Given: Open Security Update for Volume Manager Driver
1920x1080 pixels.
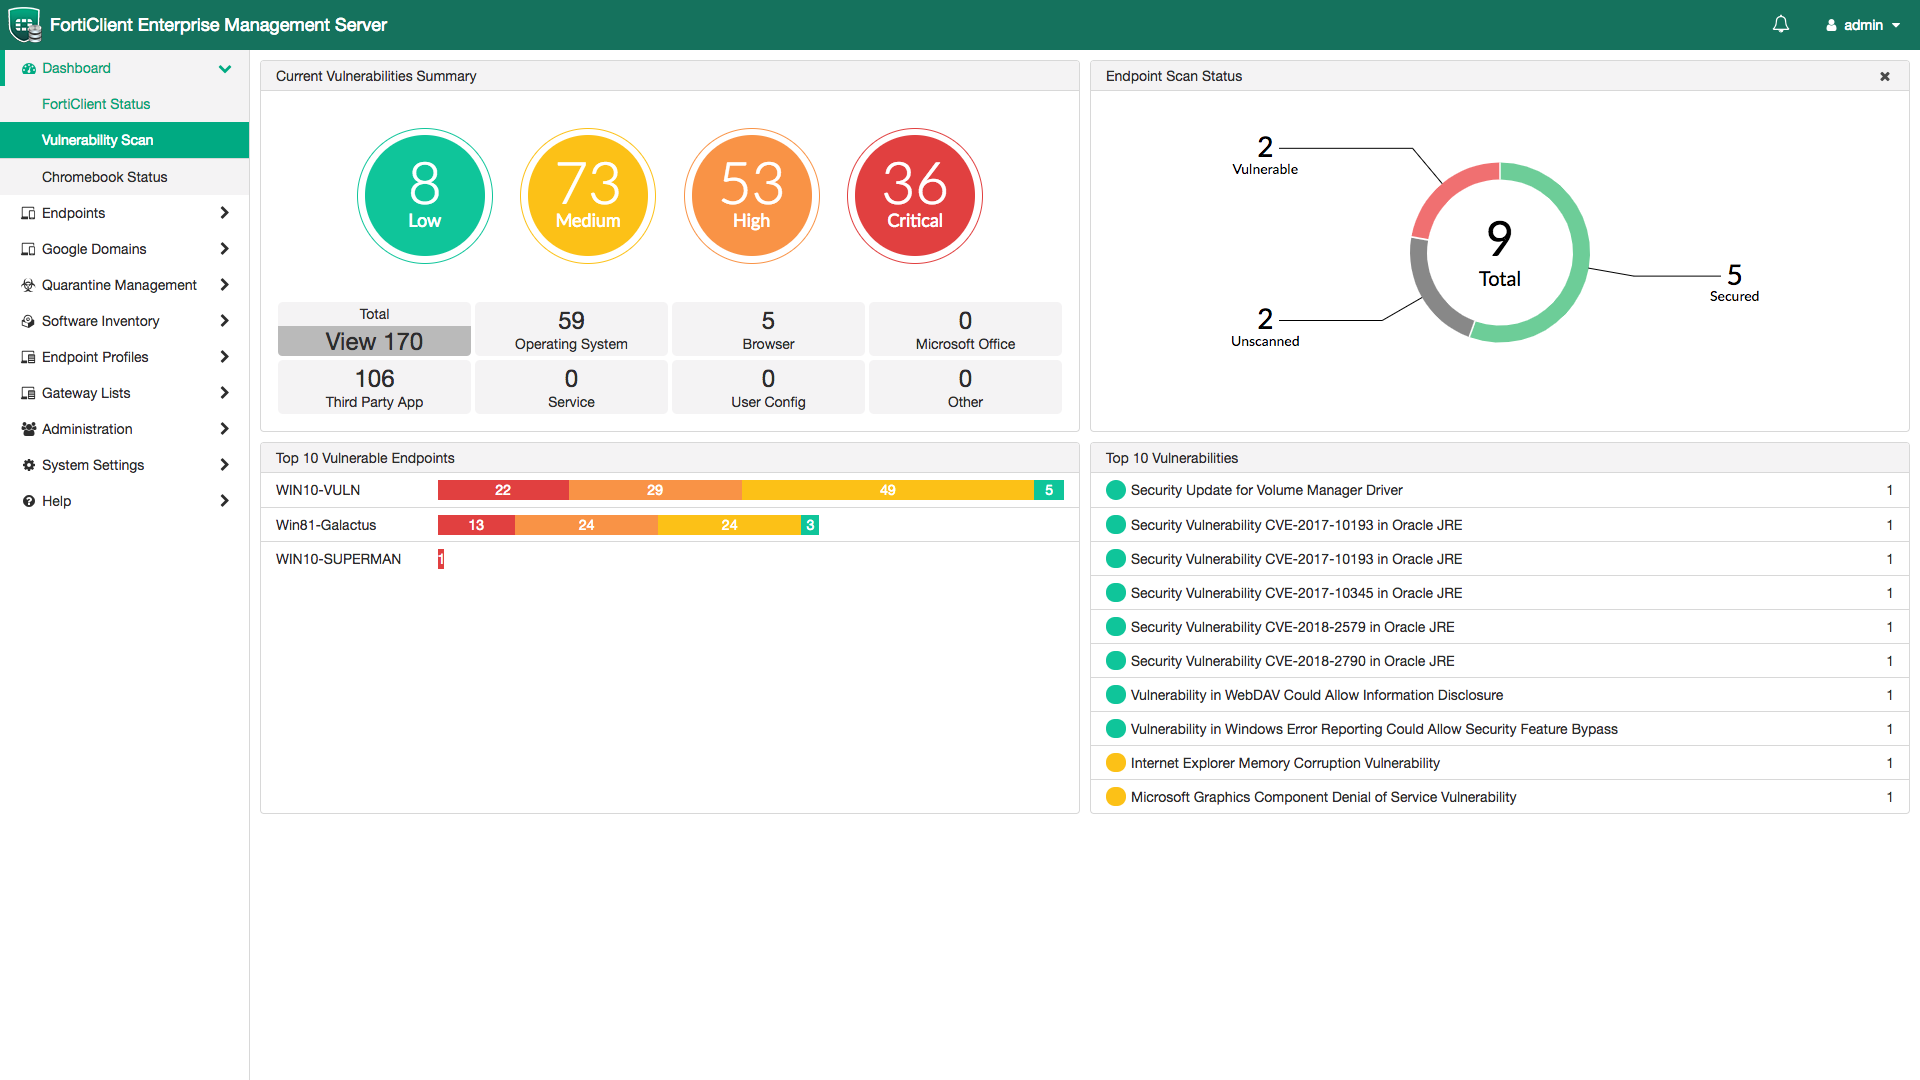Looking at the screenshot, I should (1266, 490).
